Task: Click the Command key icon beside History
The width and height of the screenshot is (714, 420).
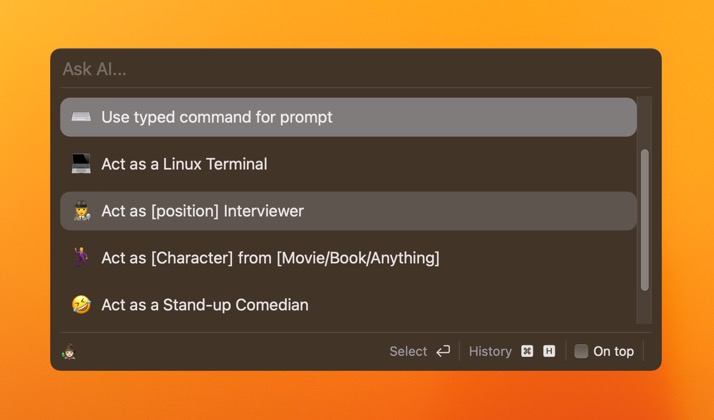Action: 527,352
